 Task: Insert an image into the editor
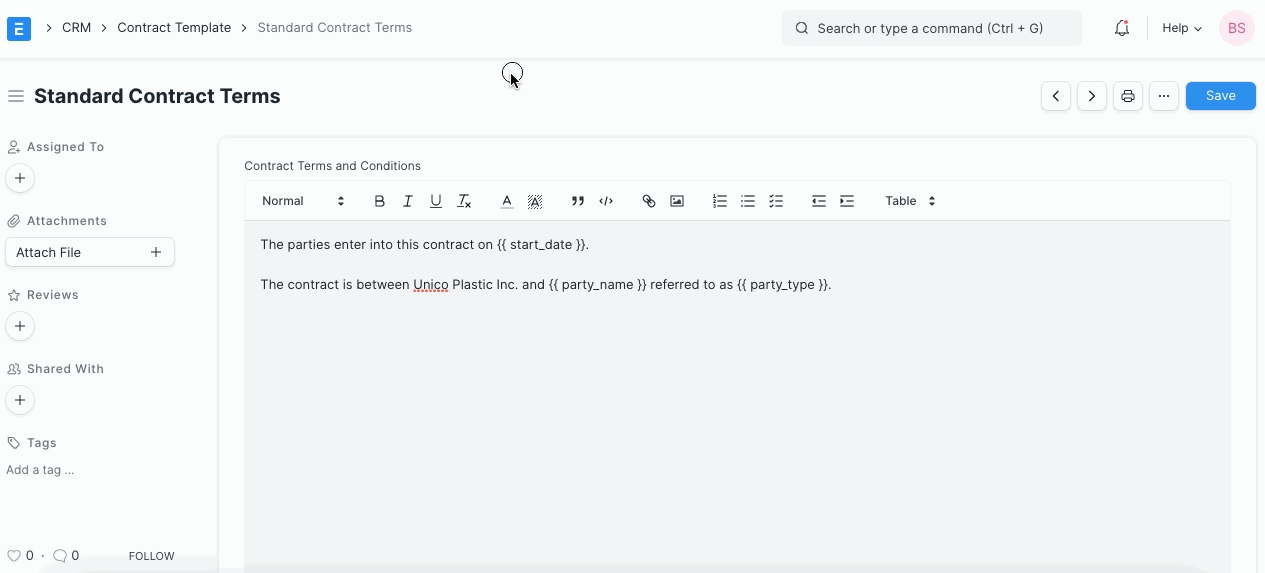click(677, 201)
